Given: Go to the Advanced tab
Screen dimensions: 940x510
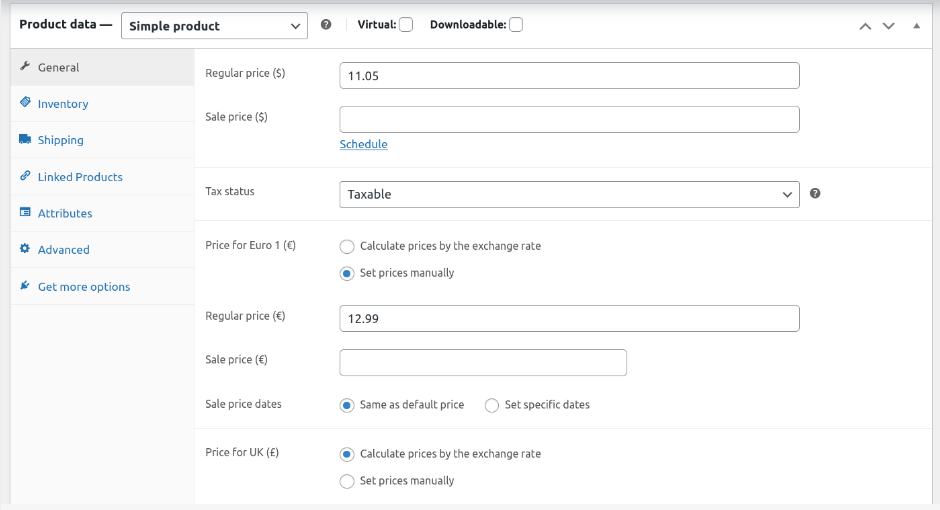Looking at the screenshot, I should click(102, 250).
